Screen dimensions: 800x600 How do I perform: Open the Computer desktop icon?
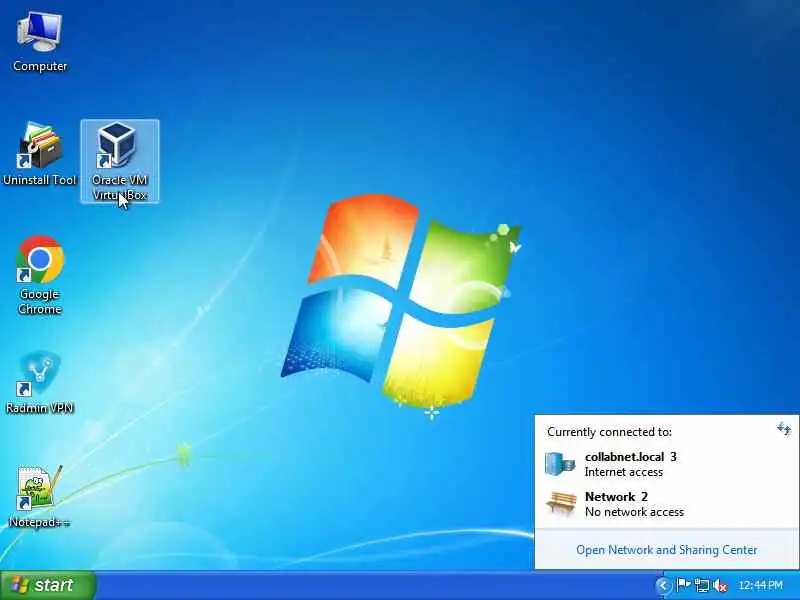[40, 43]
